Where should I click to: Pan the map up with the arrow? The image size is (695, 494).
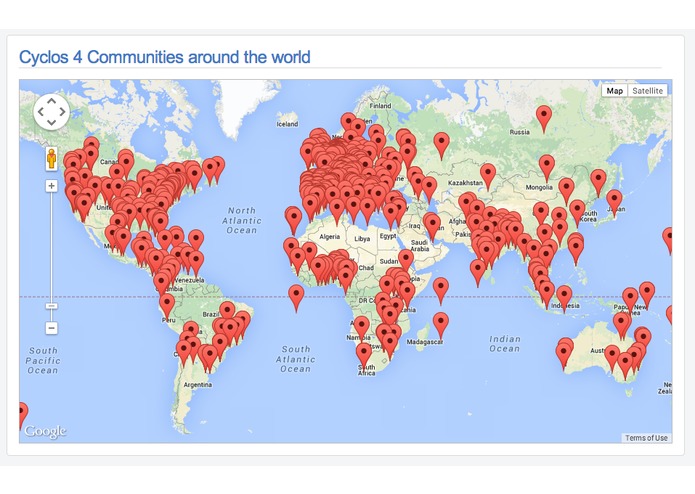point(51,102)
